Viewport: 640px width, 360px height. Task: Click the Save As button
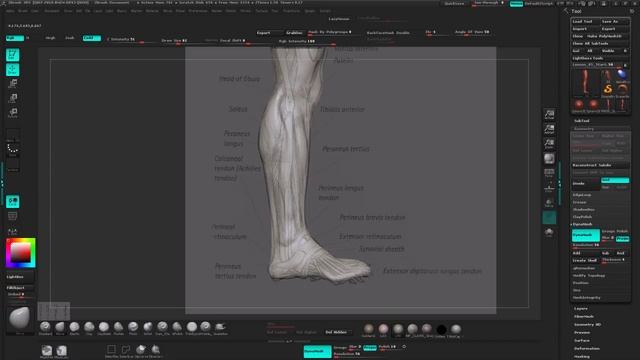[615, 22]
